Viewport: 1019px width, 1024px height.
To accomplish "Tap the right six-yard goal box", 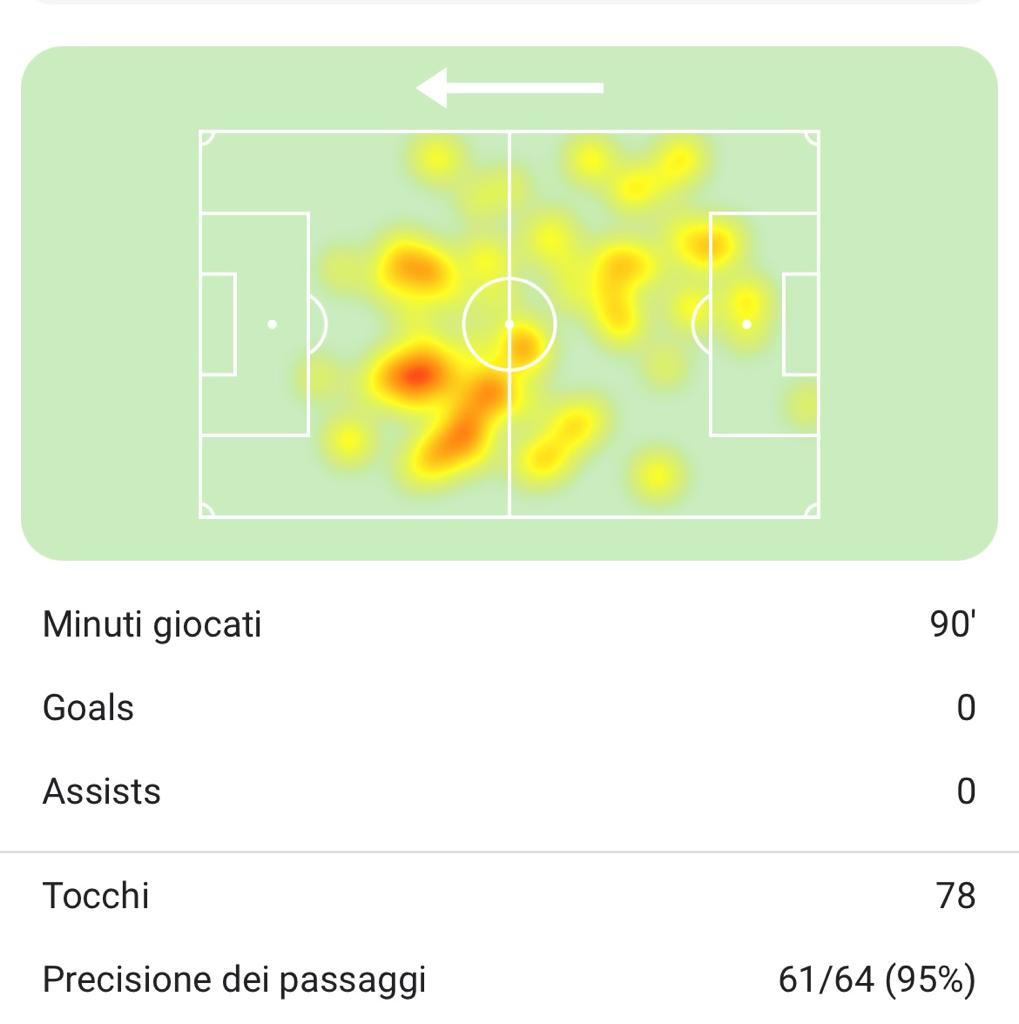I will coord(800,324).
